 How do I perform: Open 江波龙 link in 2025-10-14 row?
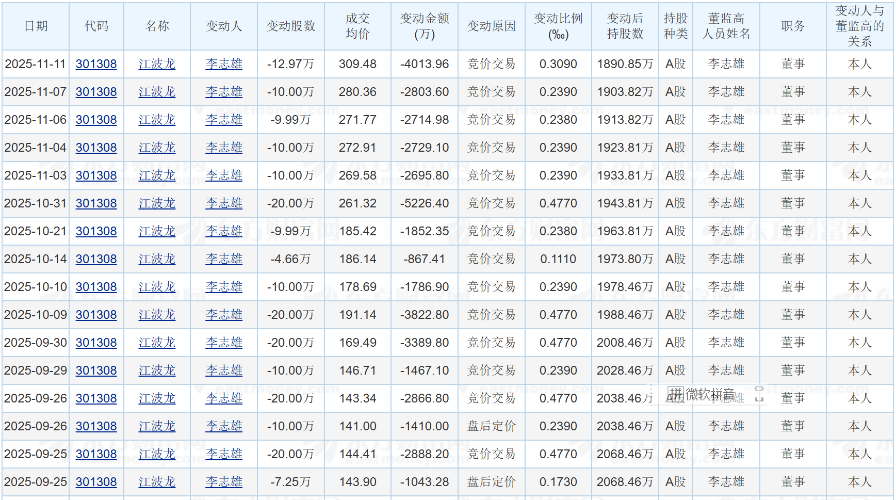pos(157,259)
